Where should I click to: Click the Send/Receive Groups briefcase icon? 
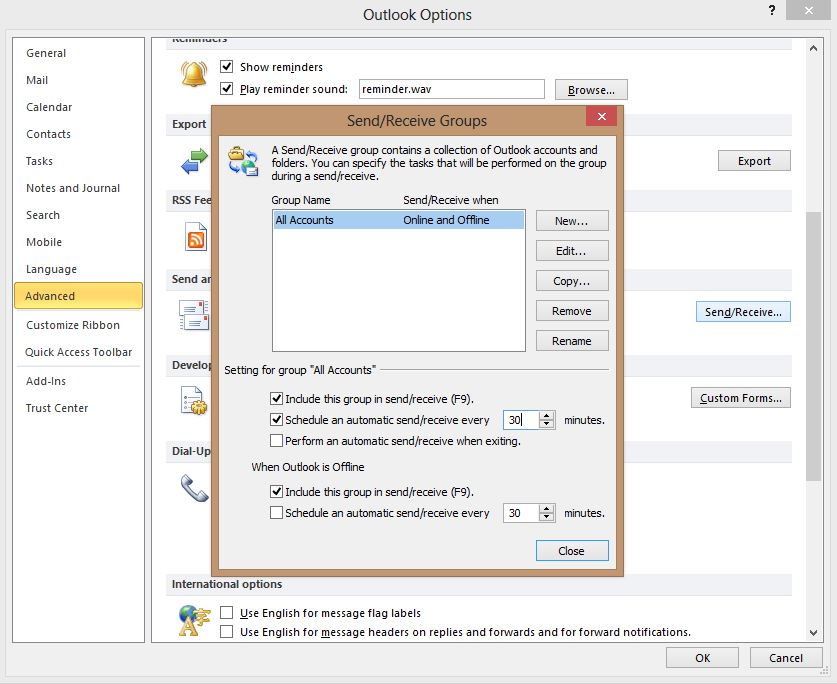(243, 161)
